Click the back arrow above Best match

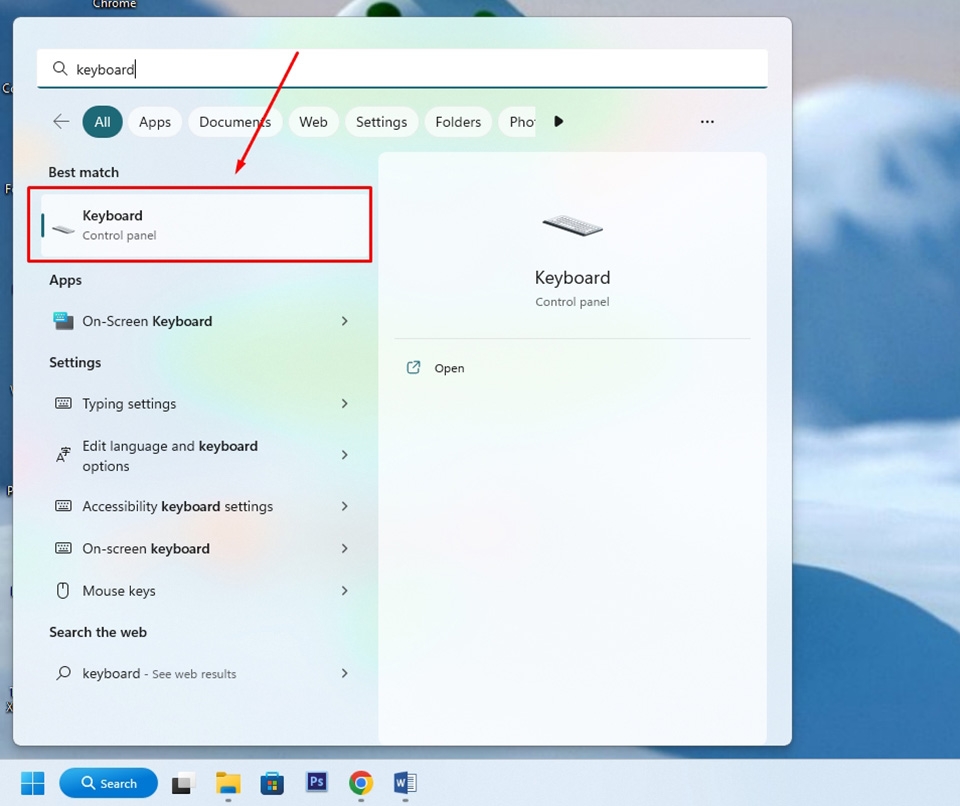pos(60,121)
